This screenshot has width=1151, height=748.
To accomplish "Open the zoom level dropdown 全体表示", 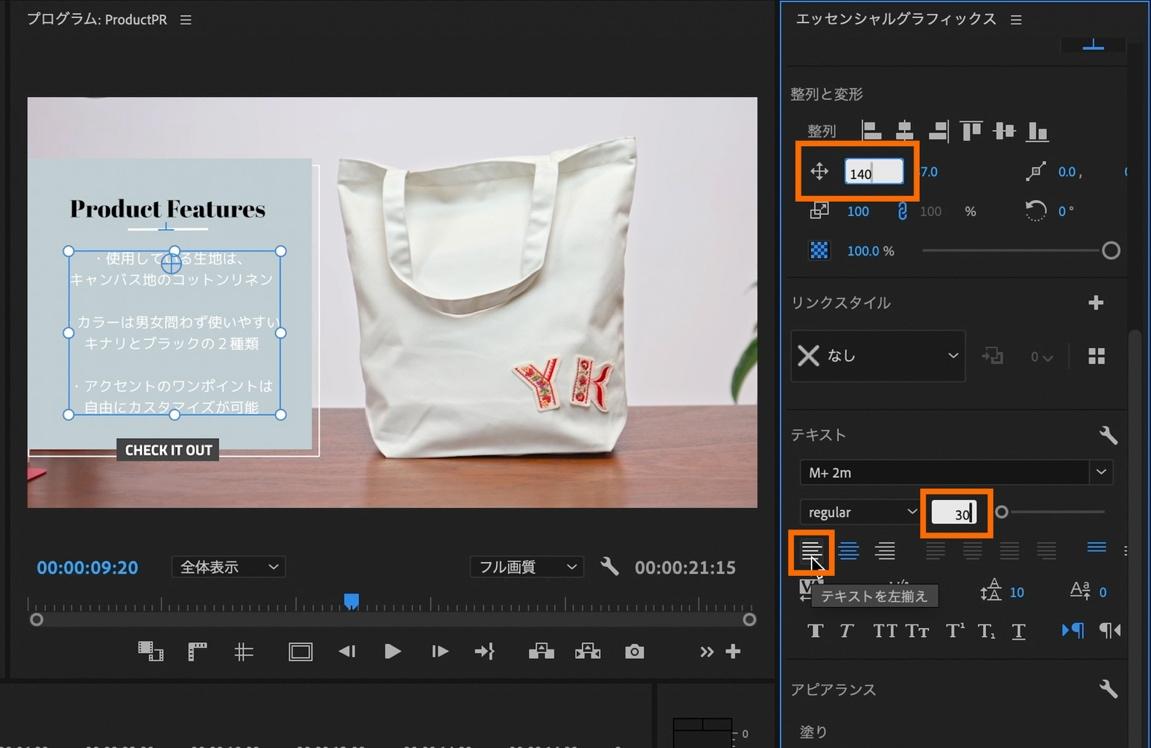I will point(228,567).
